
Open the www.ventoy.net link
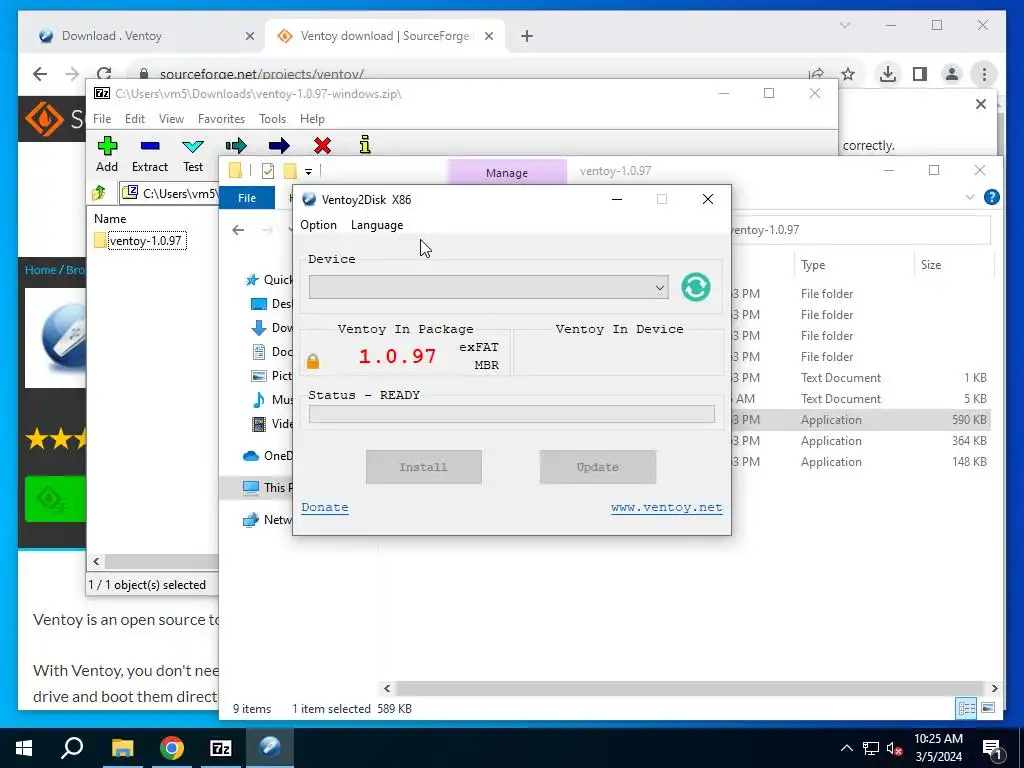click(667, 507)
